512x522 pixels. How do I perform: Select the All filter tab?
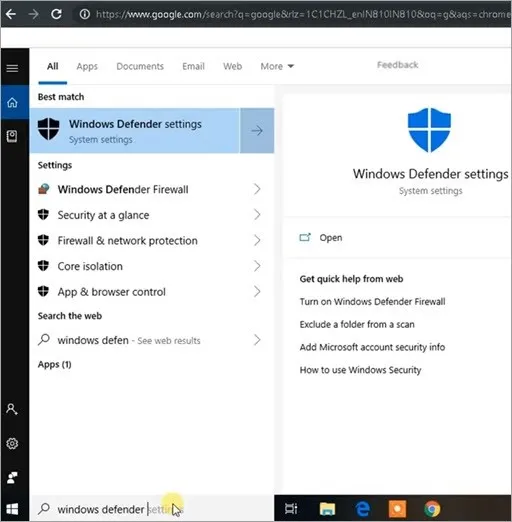tap(53, 66)
